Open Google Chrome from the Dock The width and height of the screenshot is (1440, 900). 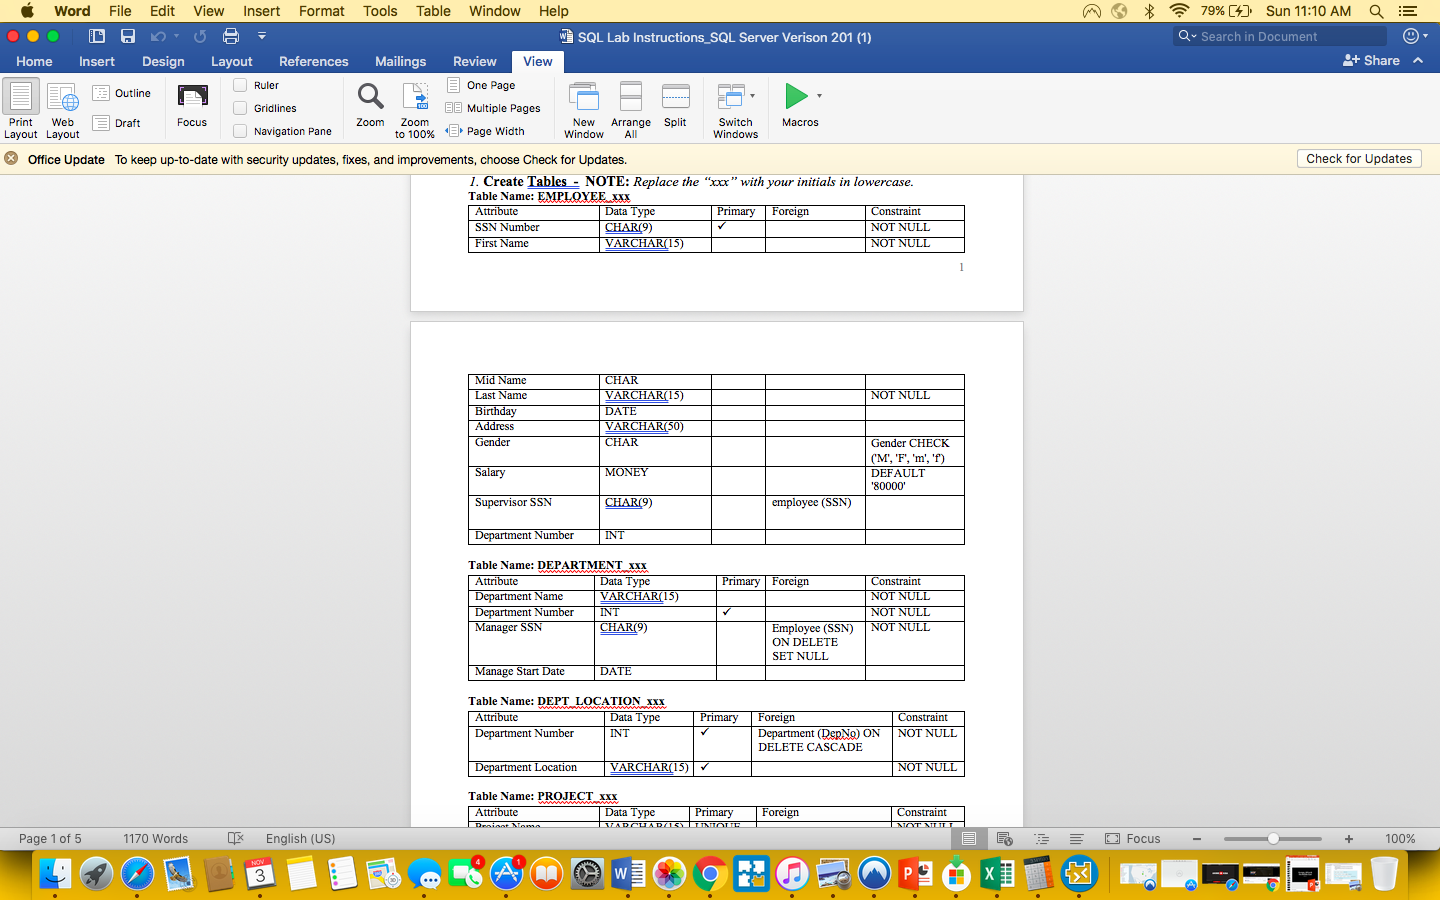[x=709, y=875]
